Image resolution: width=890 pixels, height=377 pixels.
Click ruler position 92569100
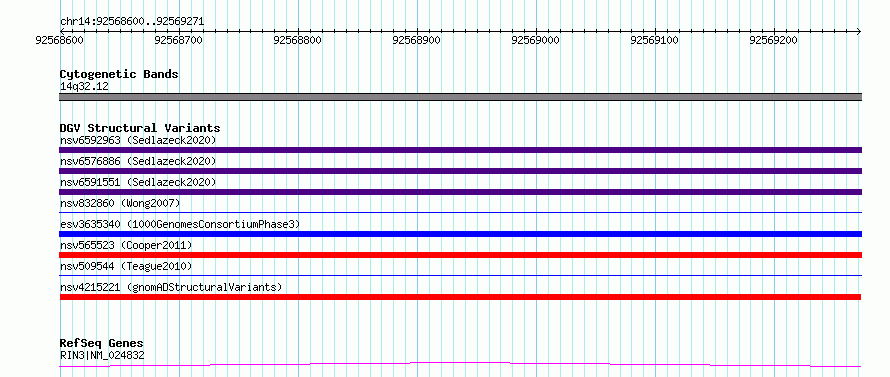tap(654, 40)
